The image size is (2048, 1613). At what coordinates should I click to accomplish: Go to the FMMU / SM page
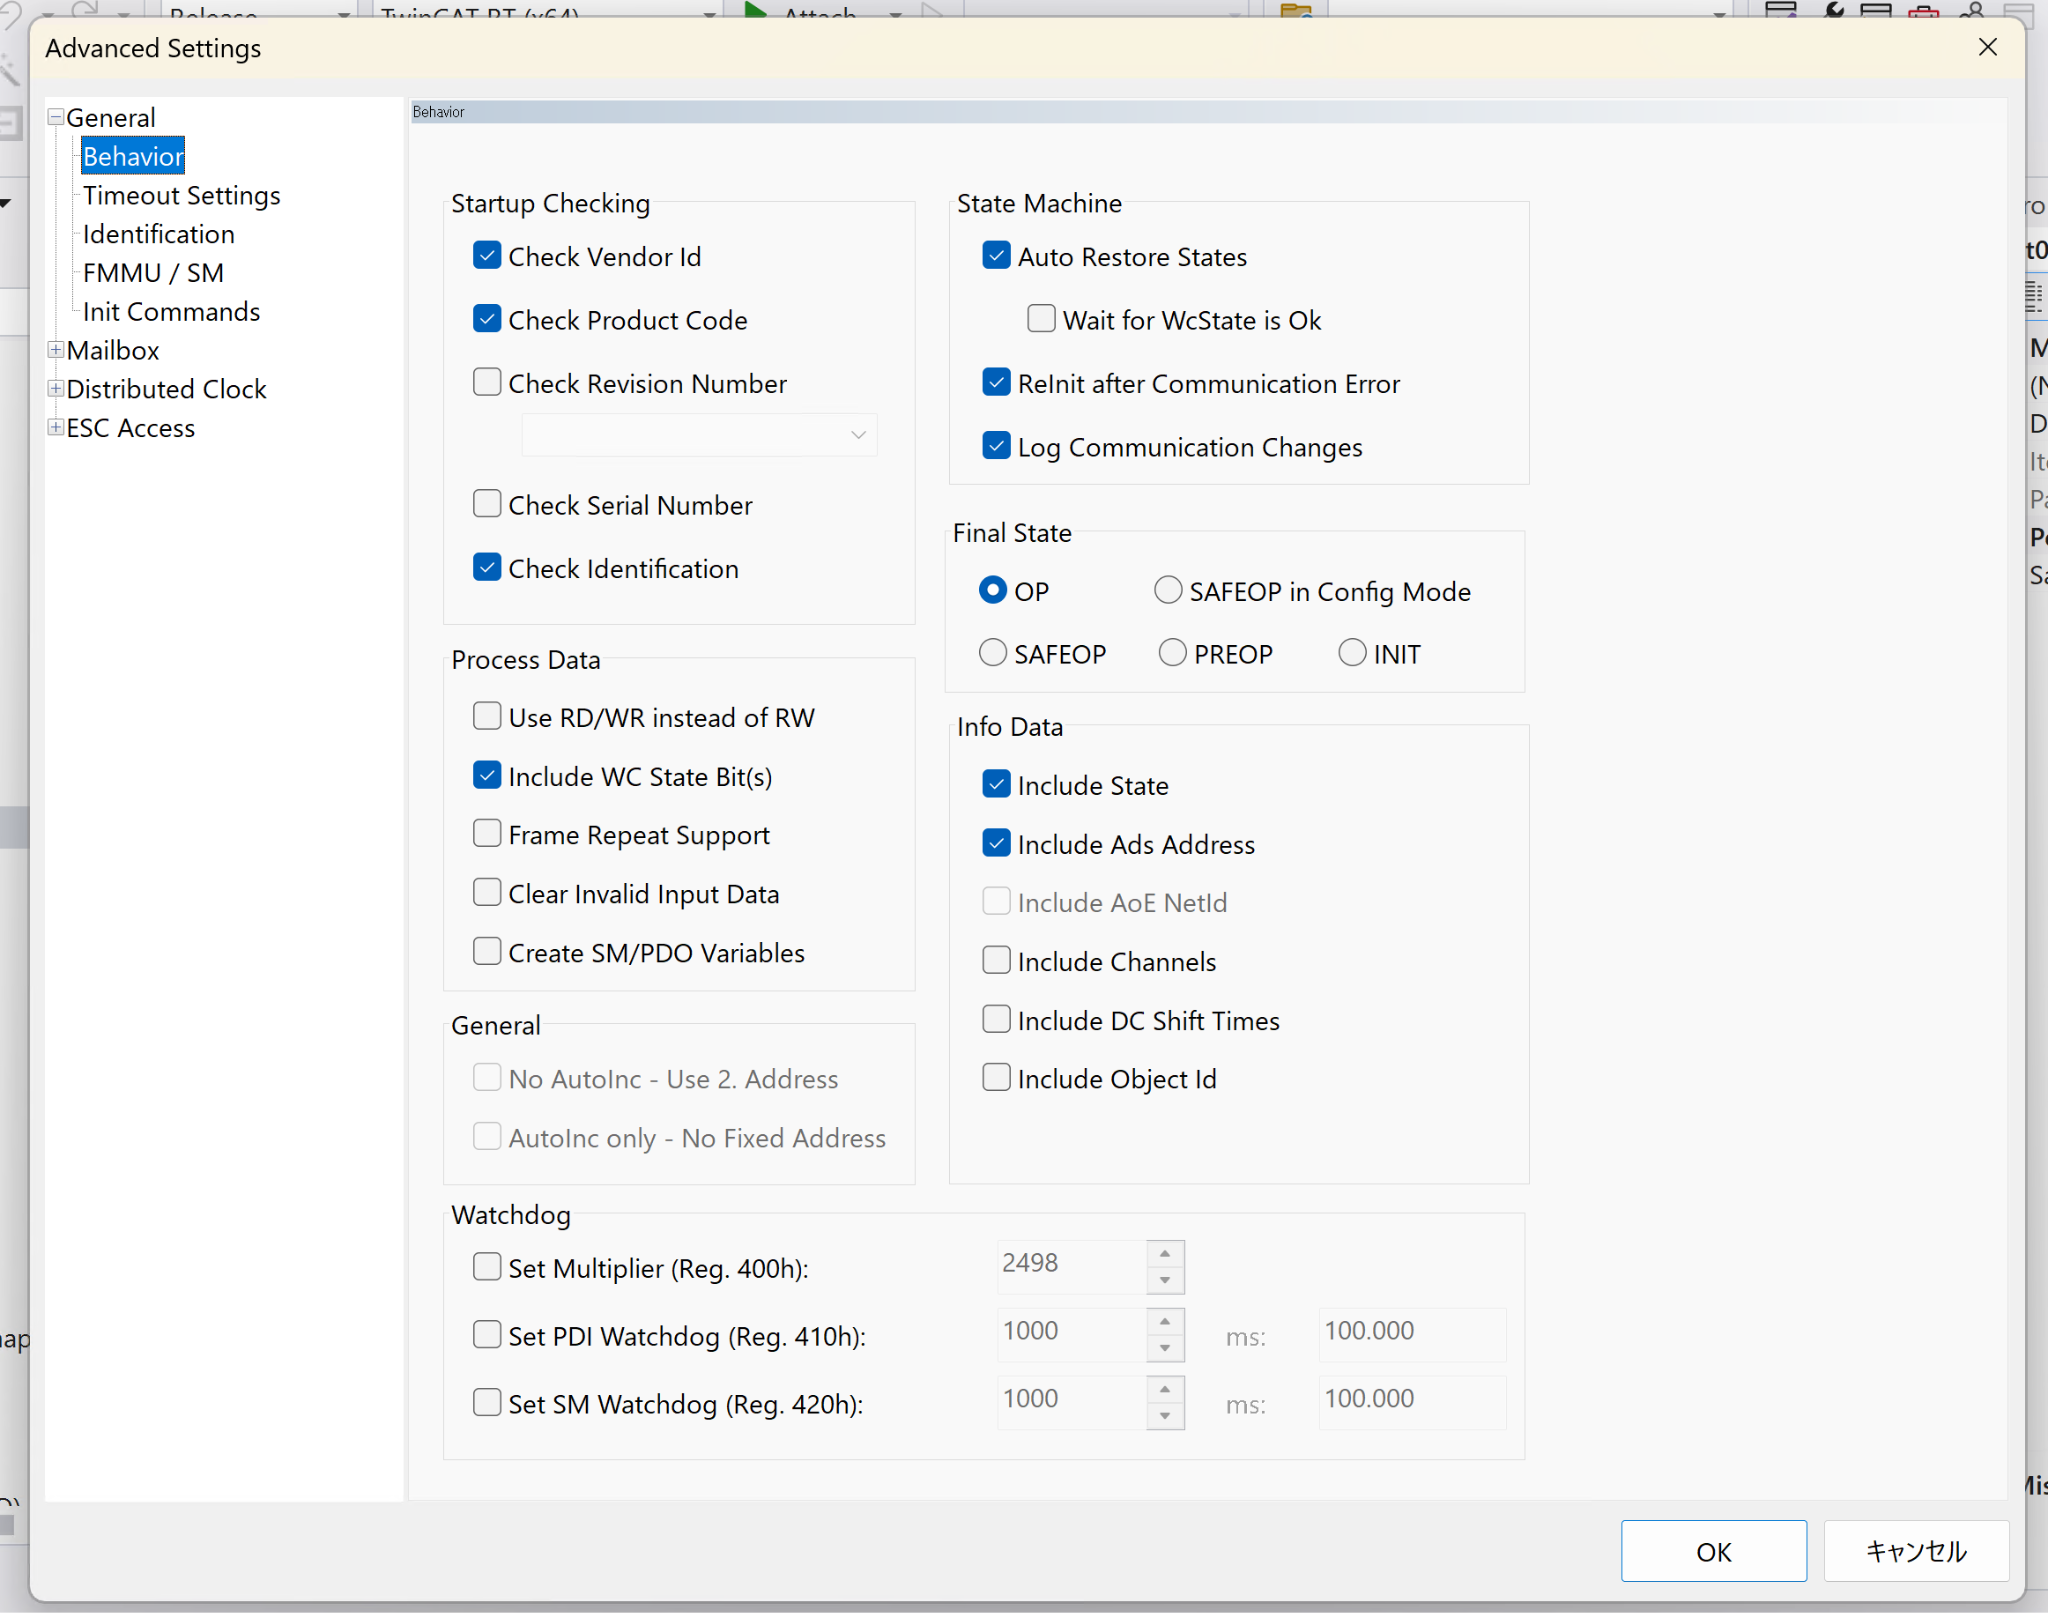pyautogui.click(x=153, y=272)
